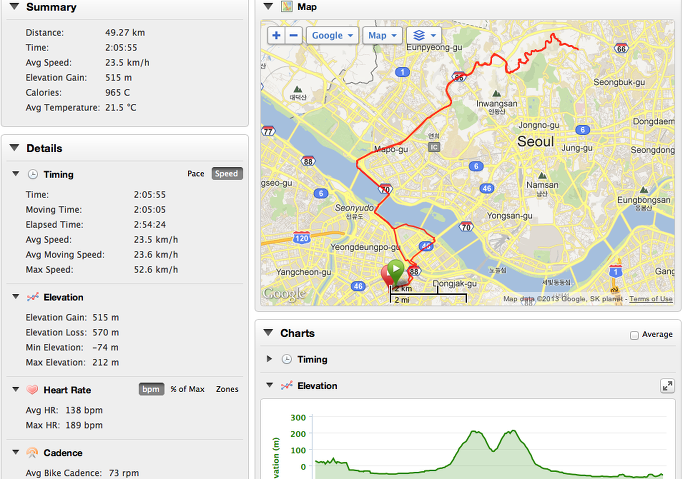The image size is (683, 479).
Task: Click the Map panel icon
Action: point(287,7)
